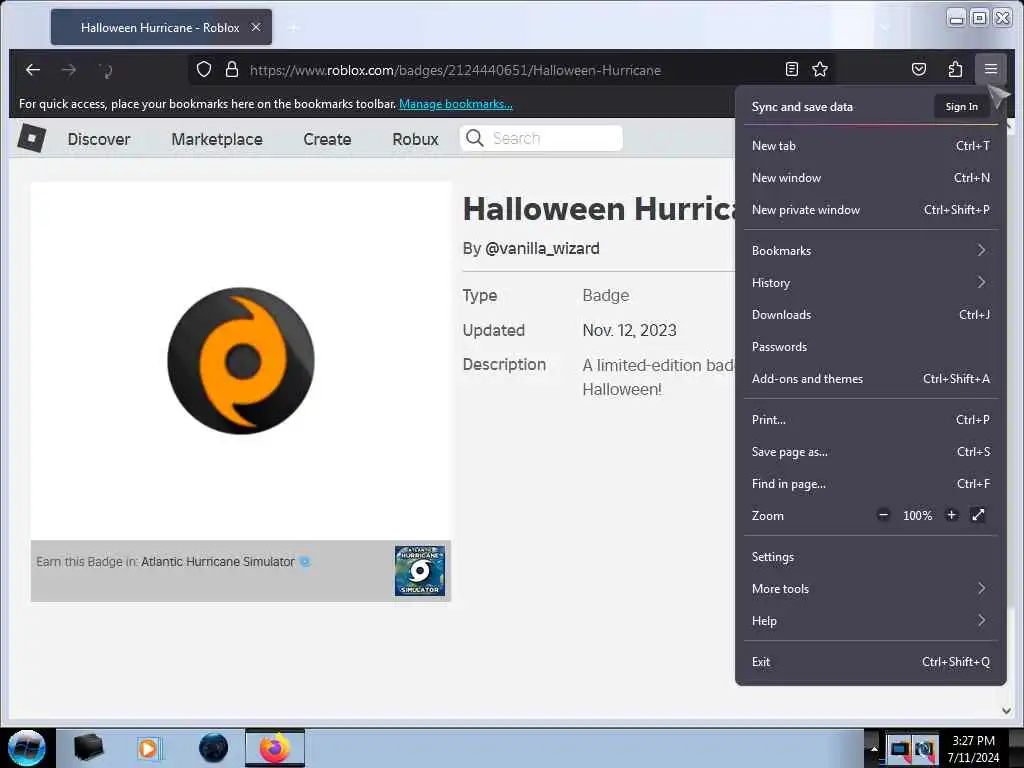
Task: Focus the Roblox Search field
Action: pyautogui.click(x=541, y=138)
